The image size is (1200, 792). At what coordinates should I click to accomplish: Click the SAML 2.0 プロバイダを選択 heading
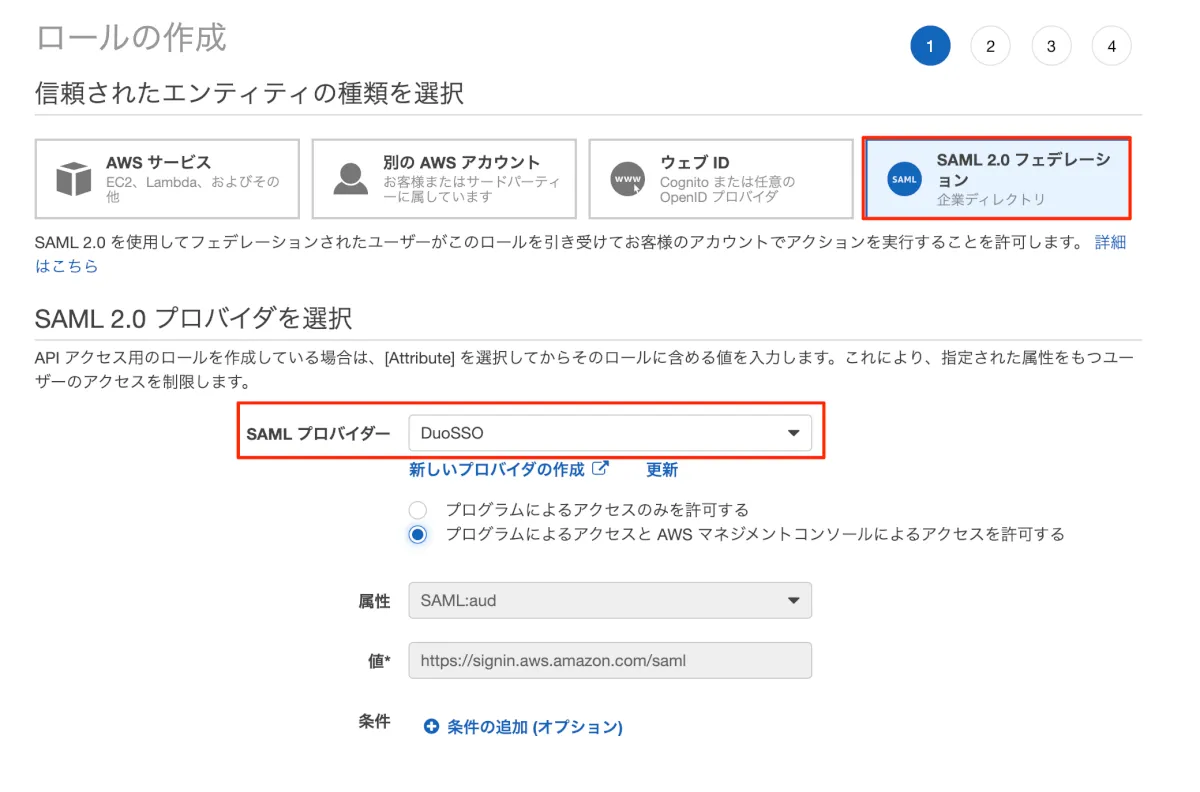point(193,318)
